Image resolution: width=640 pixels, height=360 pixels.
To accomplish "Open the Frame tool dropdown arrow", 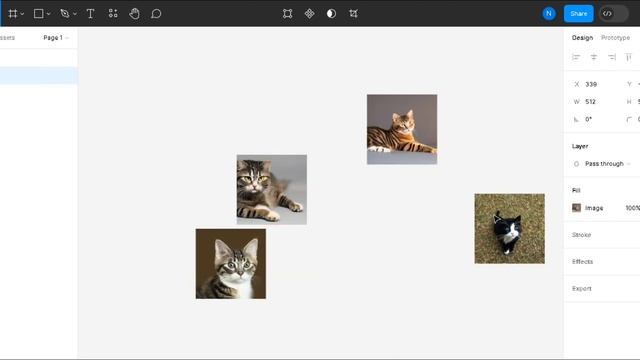I will pos(22,14).
